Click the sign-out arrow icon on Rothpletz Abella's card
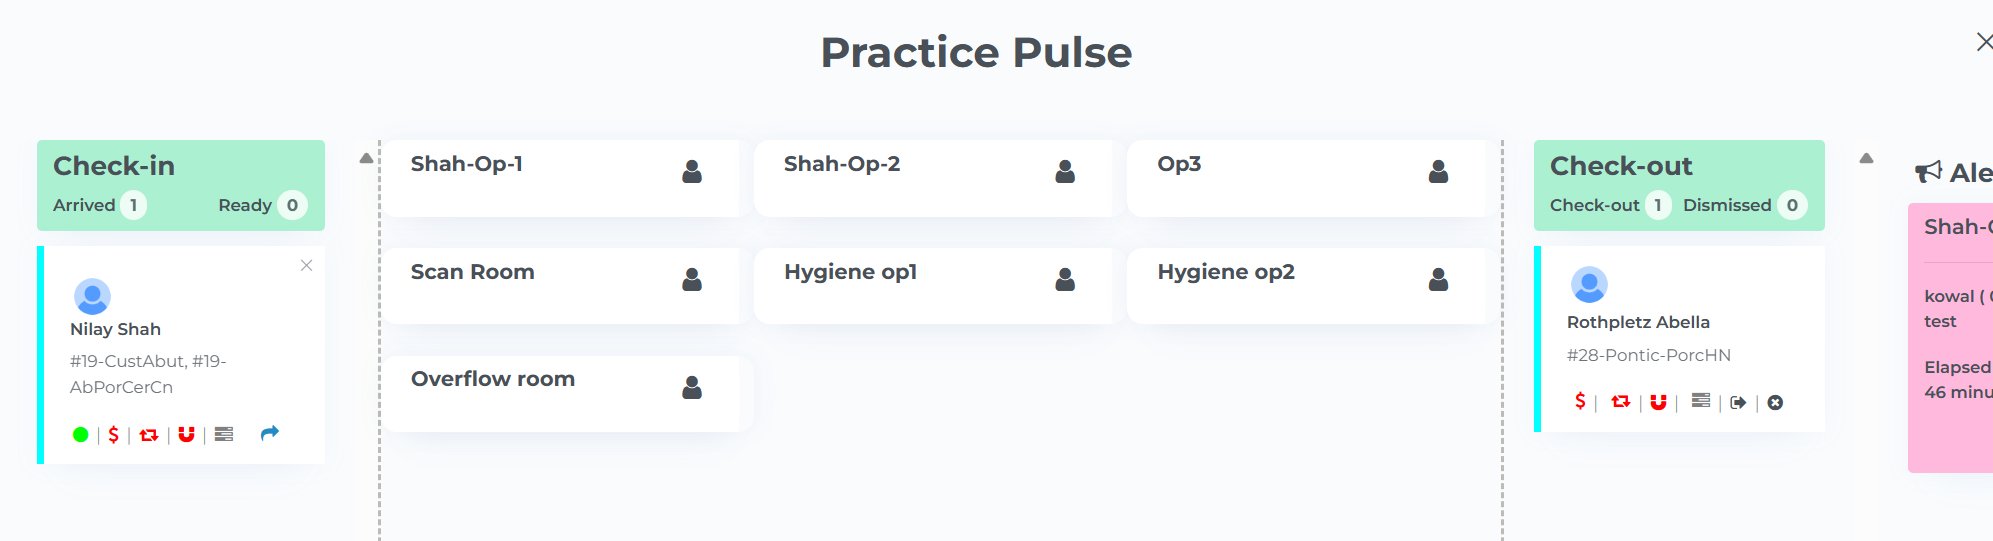The height and width of the screenshot is (541, 1993). point(1738,402)
